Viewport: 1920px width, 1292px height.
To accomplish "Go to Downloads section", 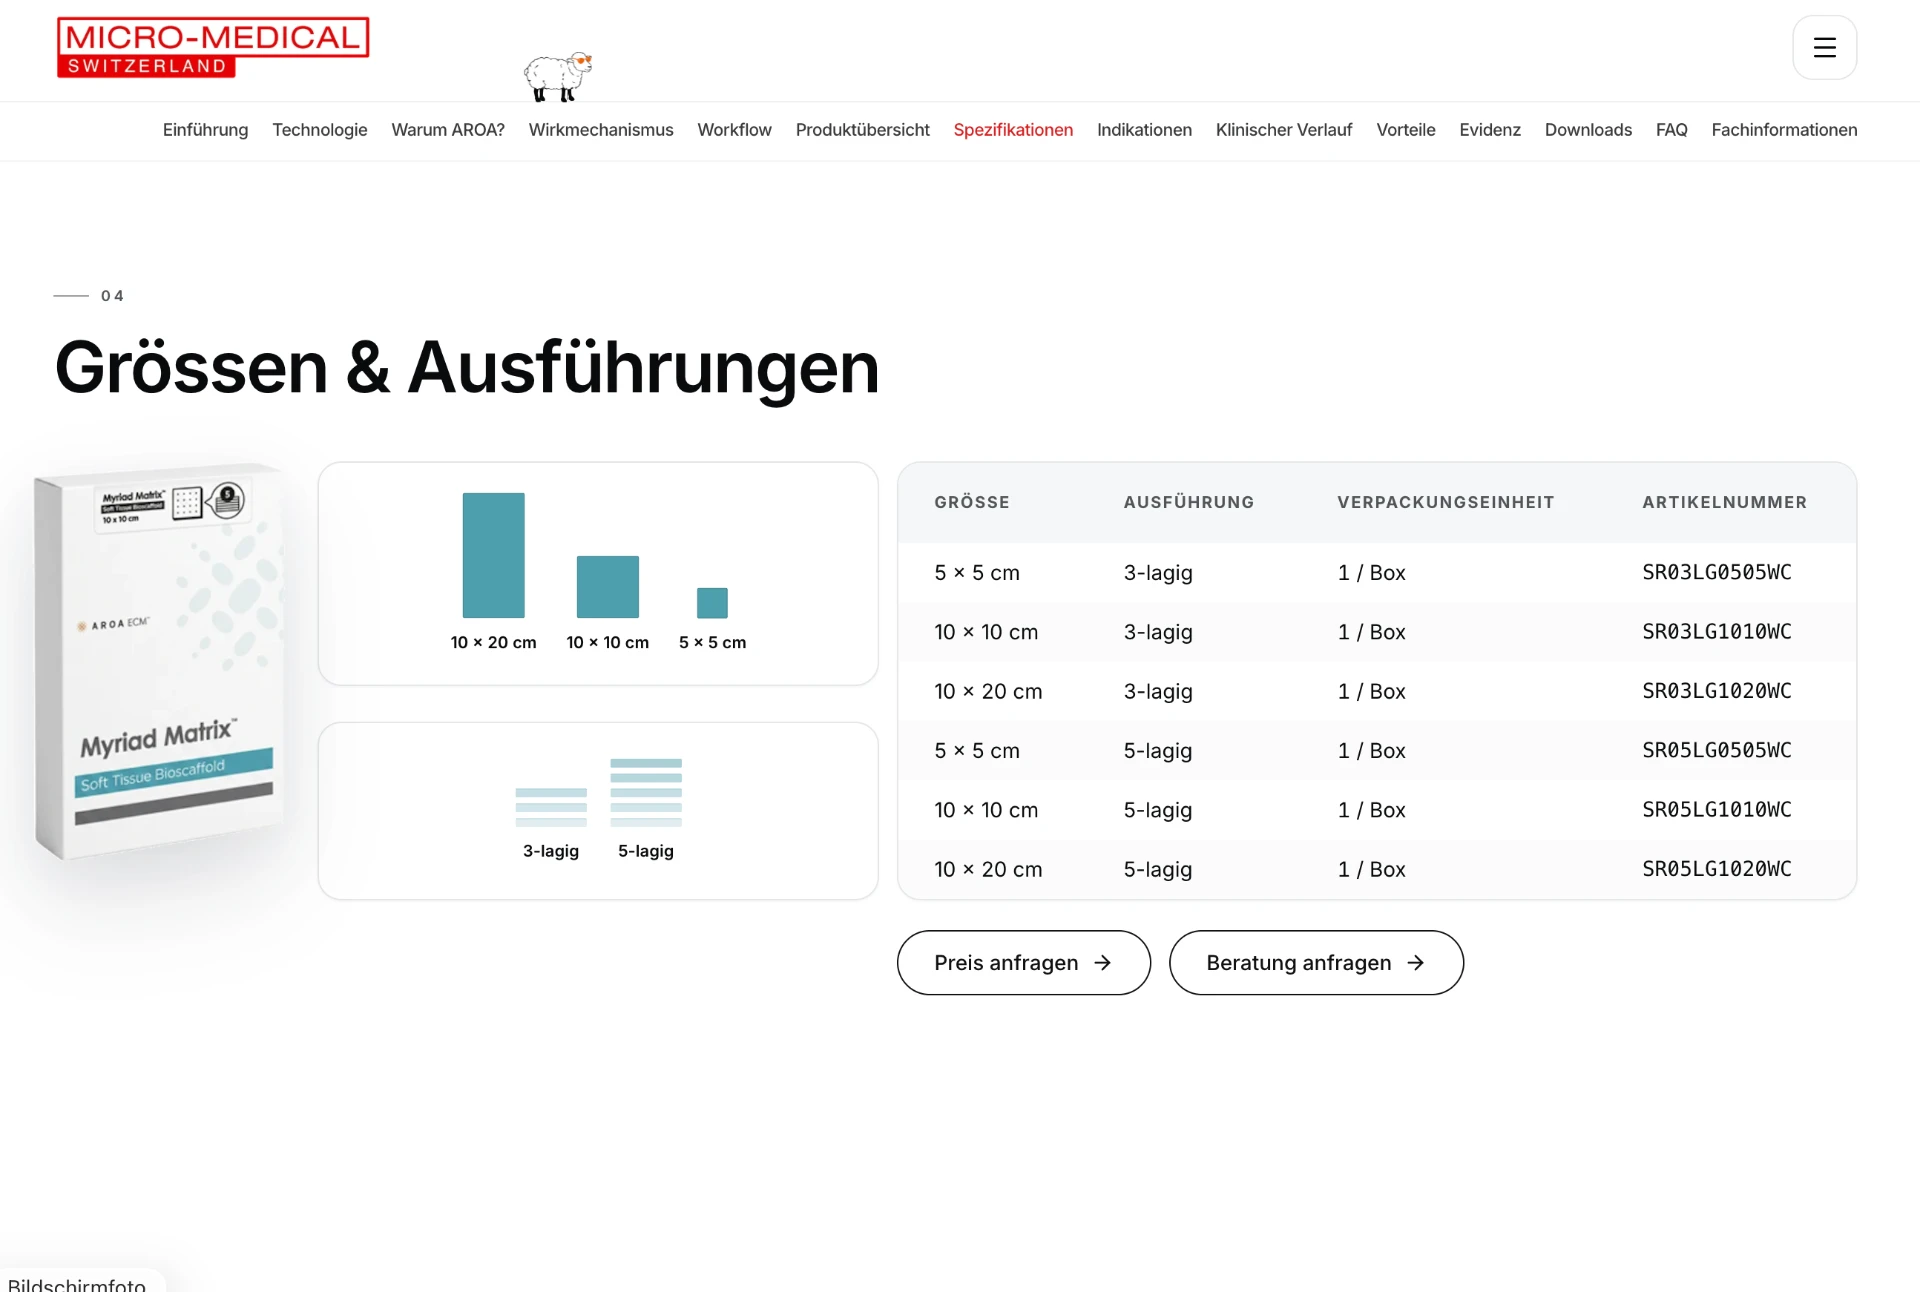I will [1588, 130].
